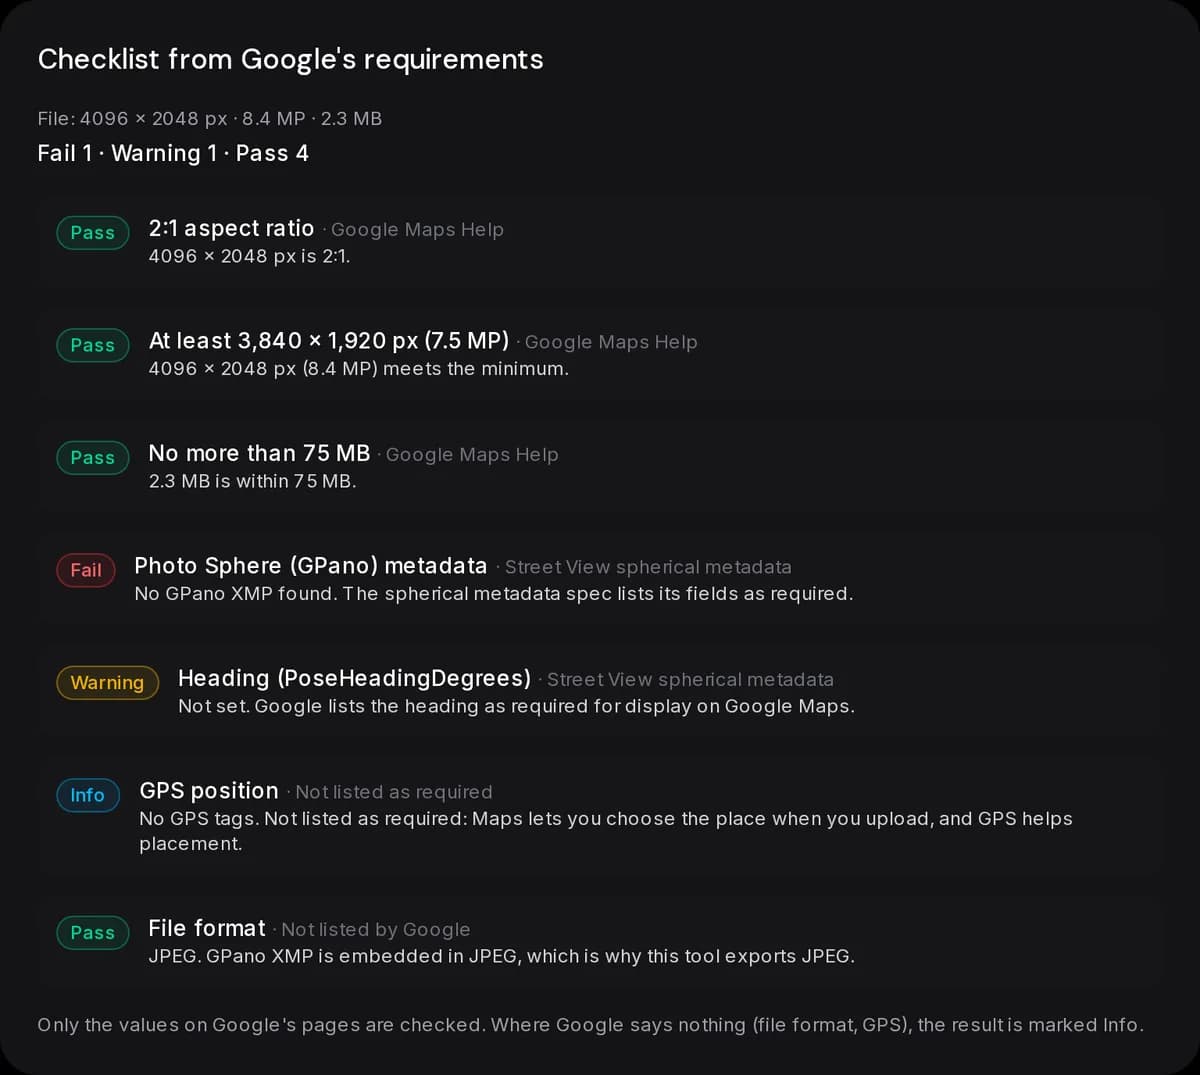This screenshot has height=1075, width=1200.
Task: Open Street View spherical metadata link for Photo Sphere
Action: pos(648,567)
